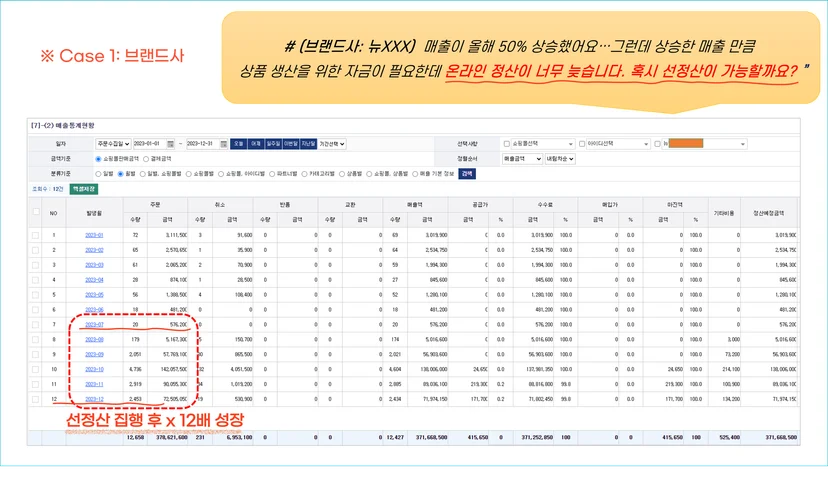This screenshot has width=828, height=485.
Task: Tick the checkbox for row 2023-09
Action: coord(35,355)
